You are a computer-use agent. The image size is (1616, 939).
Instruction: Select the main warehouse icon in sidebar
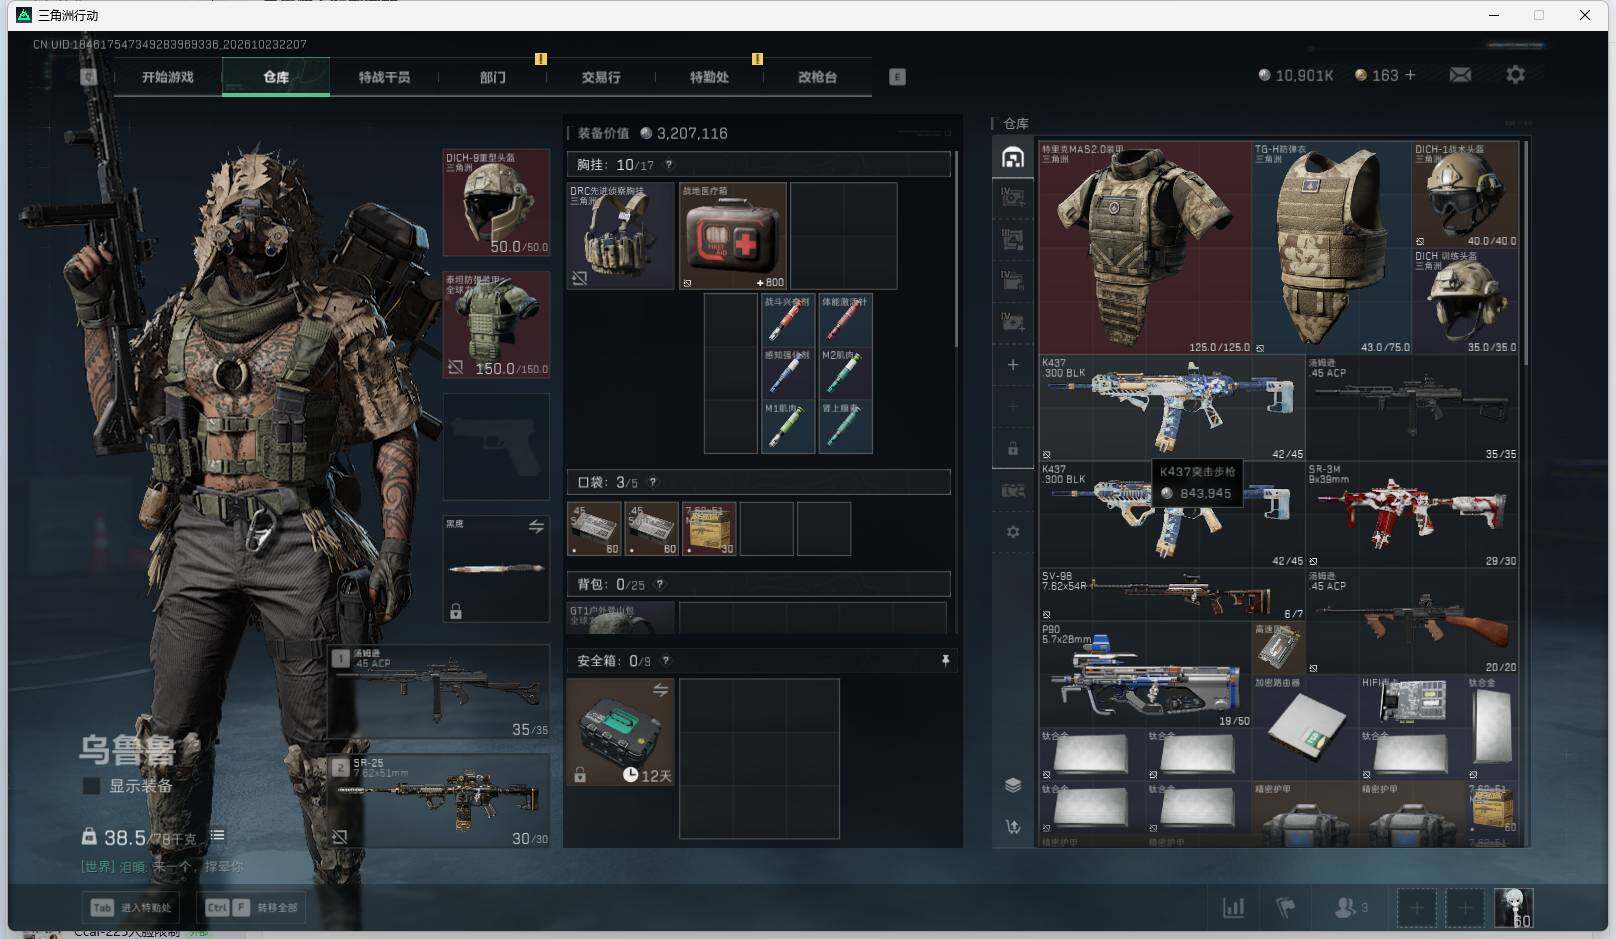(1013, 158)
